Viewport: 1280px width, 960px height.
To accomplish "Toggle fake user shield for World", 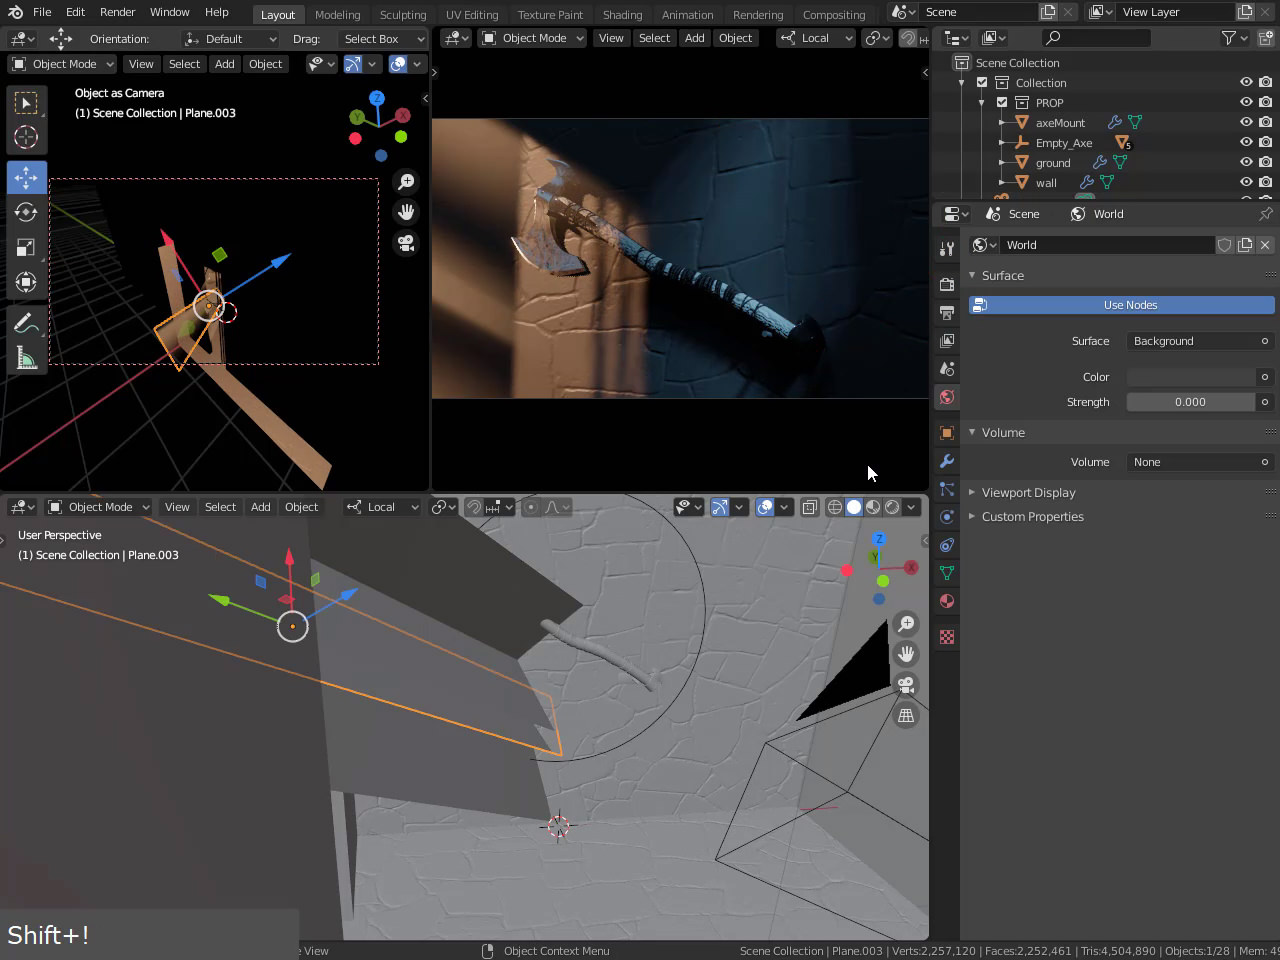I will tap(1224, 245).
